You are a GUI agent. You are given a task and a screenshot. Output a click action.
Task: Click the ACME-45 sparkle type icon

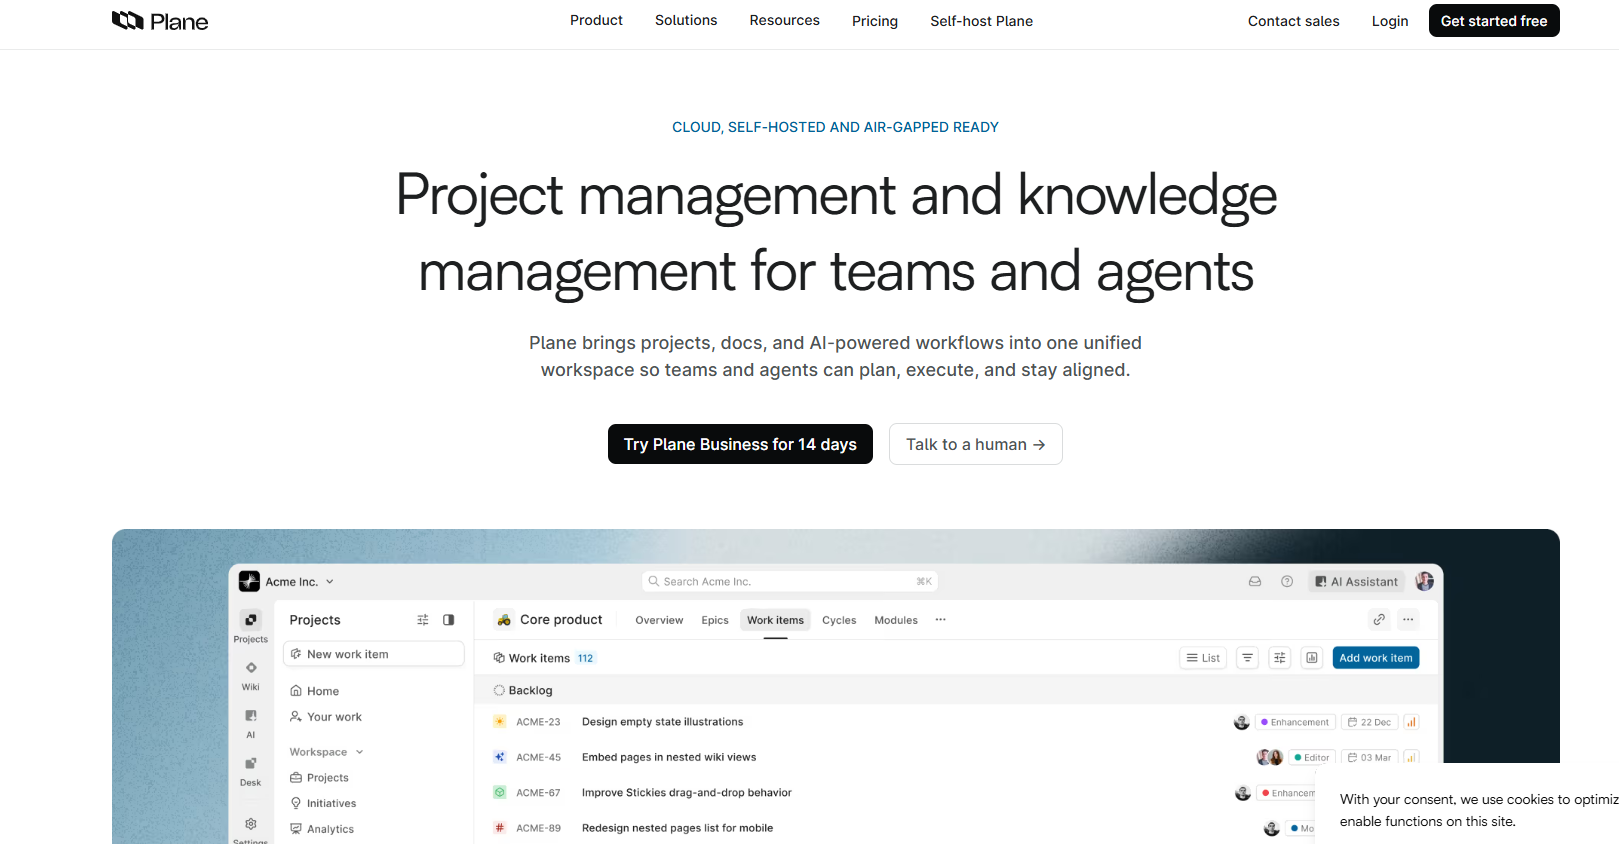coord(500,757)
